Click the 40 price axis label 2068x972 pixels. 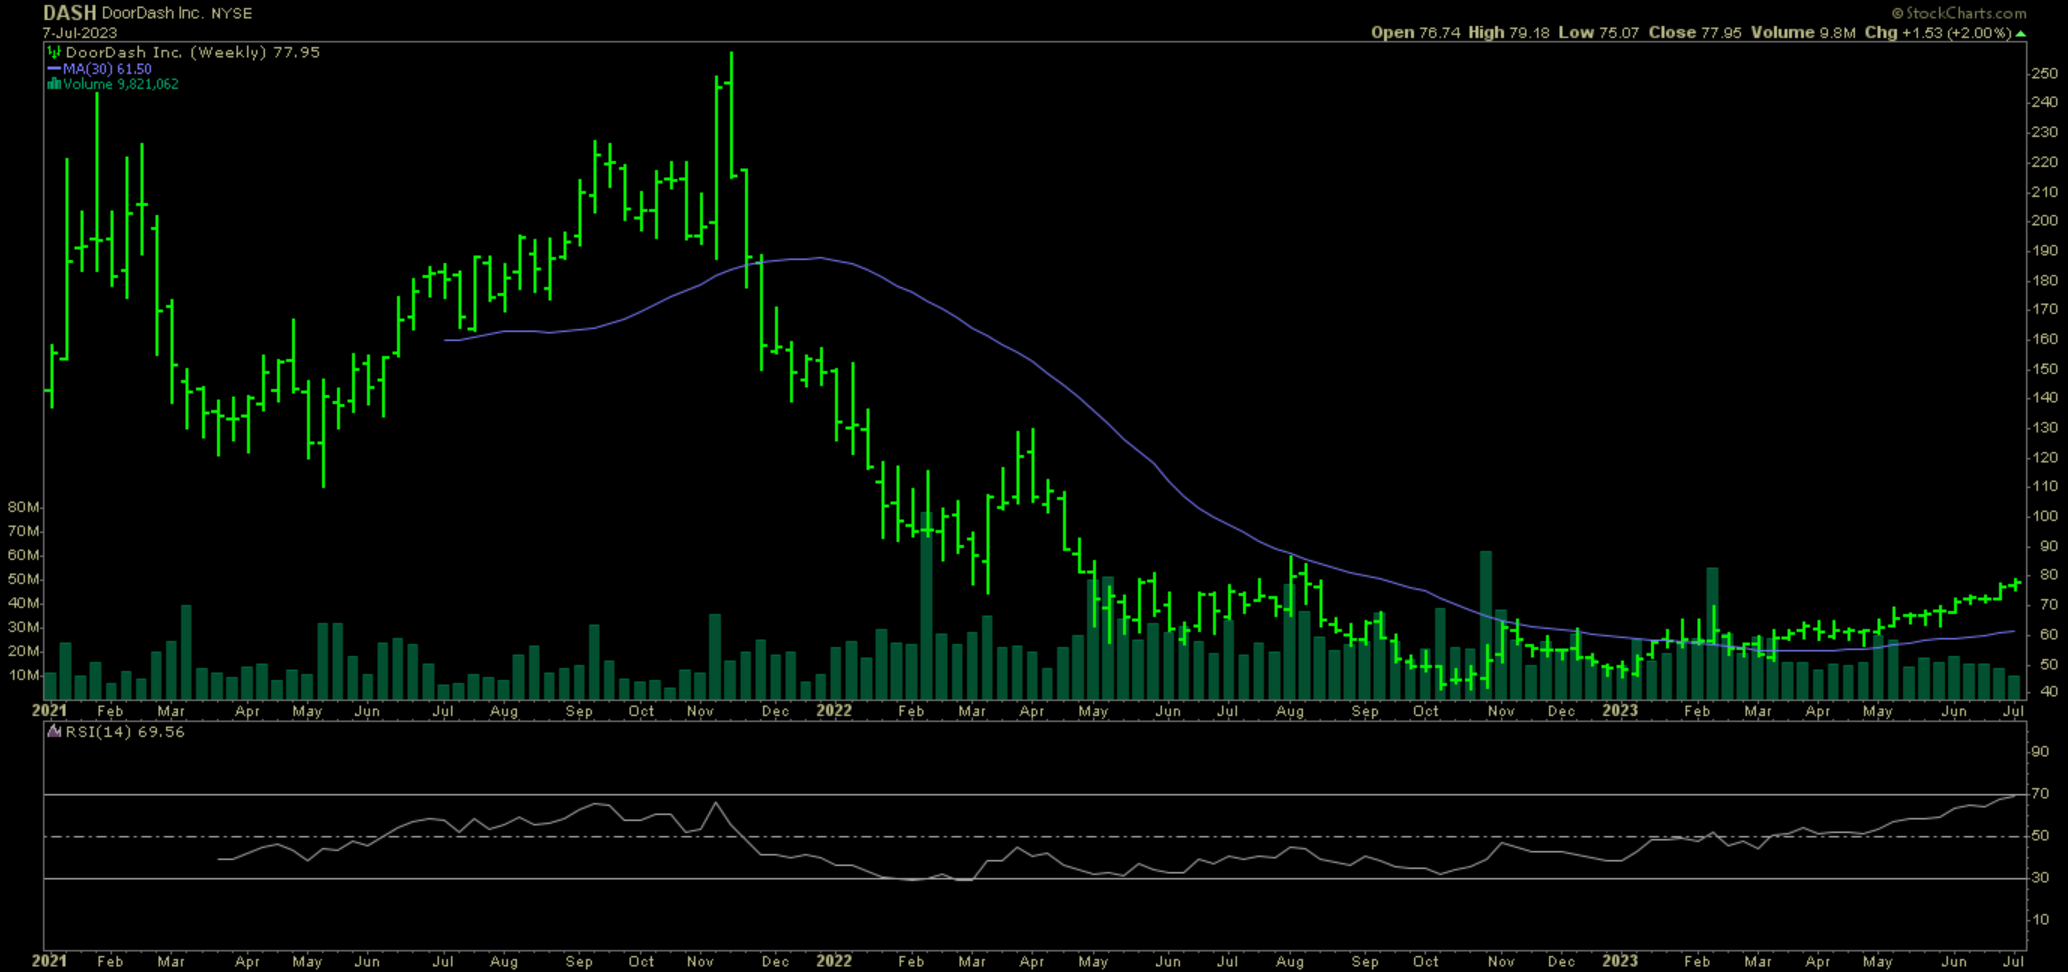2048,692
